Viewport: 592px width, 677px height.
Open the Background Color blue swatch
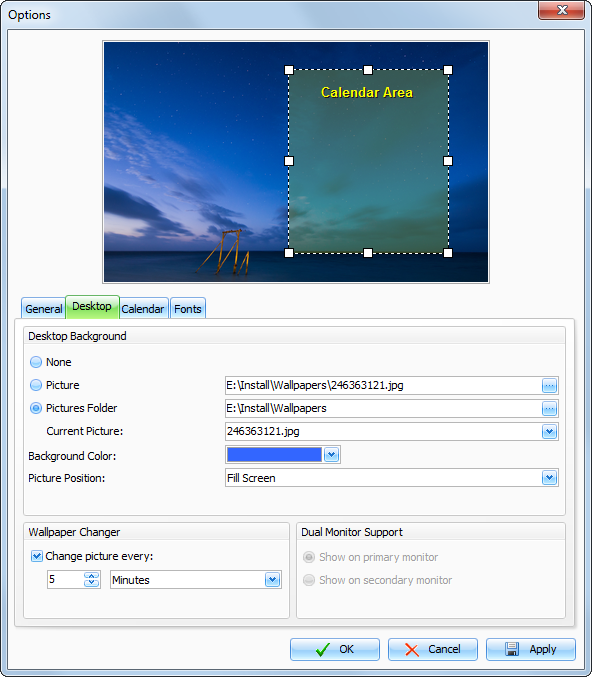275,455
